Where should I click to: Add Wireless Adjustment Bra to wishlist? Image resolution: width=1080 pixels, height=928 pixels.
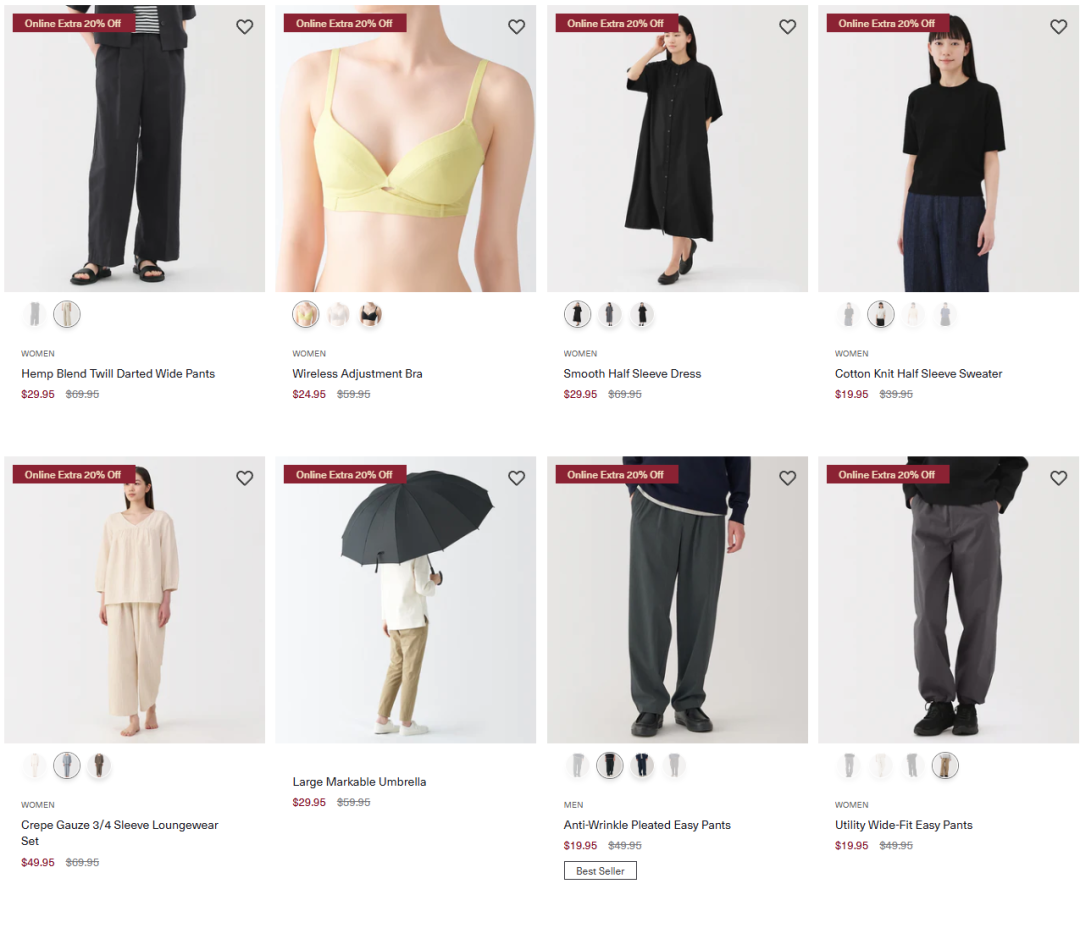click(517, 27)
